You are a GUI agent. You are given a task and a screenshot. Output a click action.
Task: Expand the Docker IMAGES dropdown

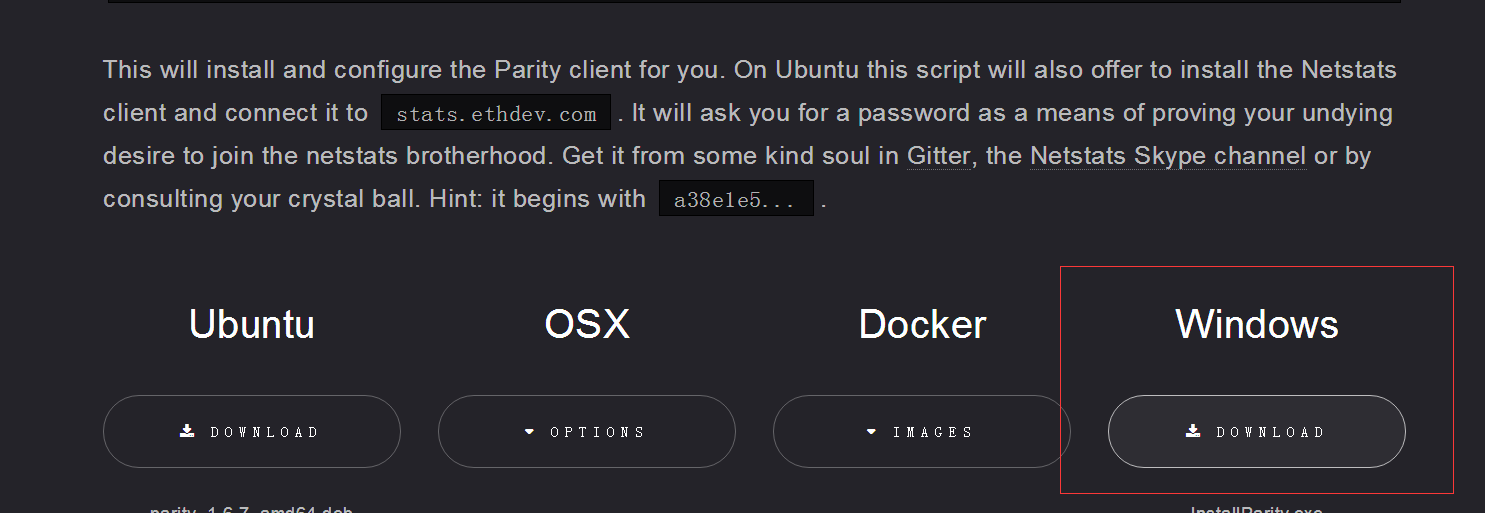[x=922, y=432]
